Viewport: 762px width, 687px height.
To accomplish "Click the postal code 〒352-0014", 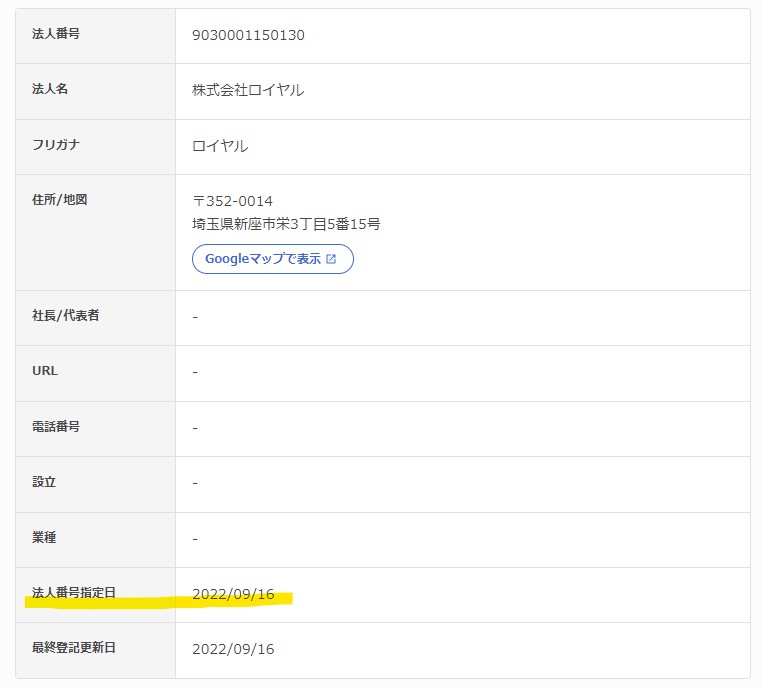I will click(x=232, y=201).
